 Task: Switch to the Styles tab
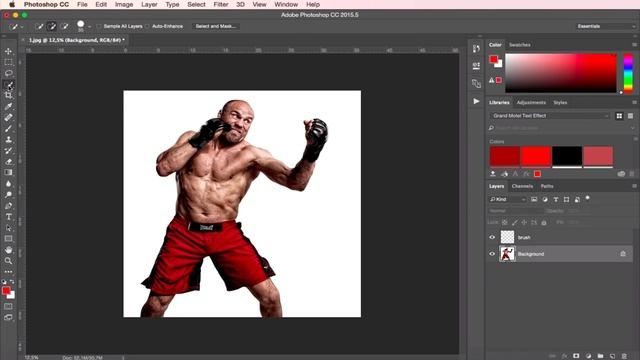pyautogui.click(x=560, y=102)
